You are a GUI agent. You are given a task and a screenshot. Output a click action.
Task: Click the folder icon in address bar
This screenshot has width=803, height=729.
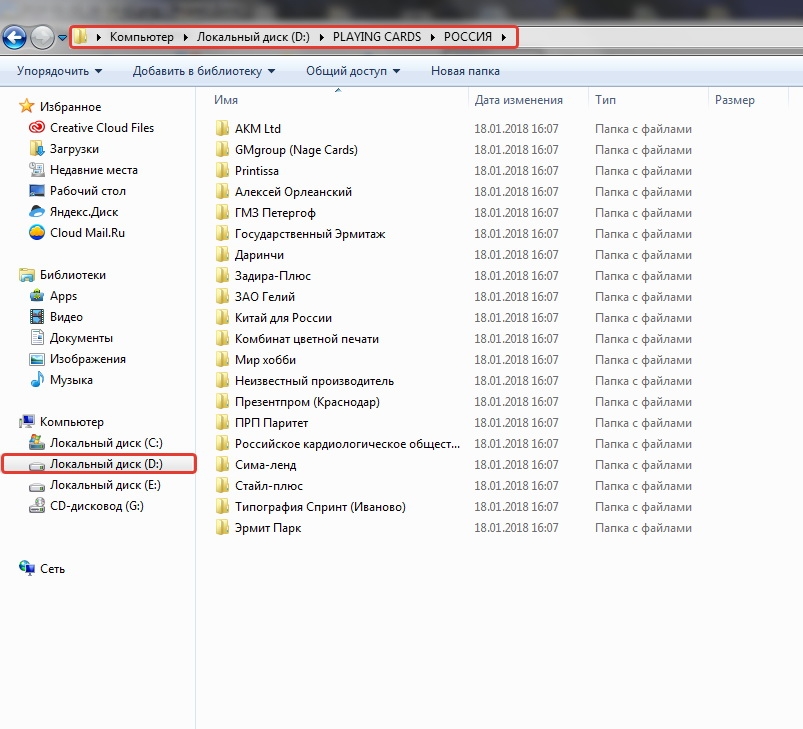tap(80, 37)
